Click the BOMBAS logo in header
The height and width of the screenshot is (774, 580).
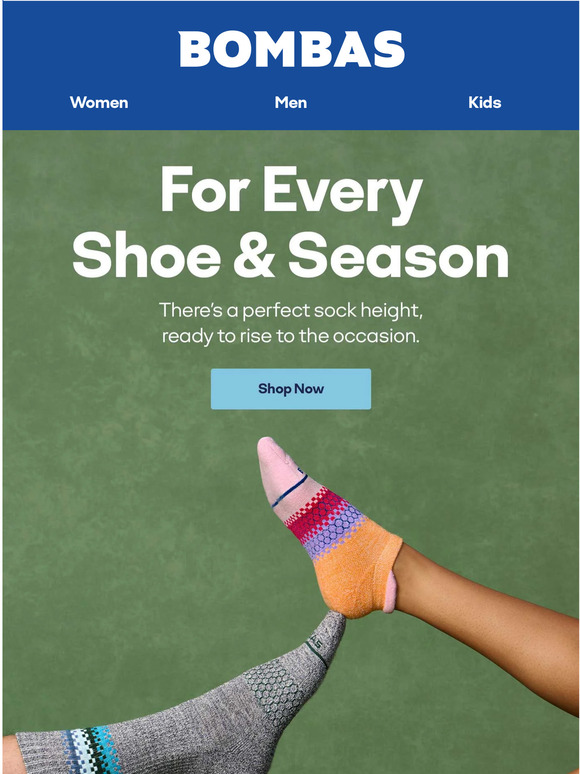click(291, 49)
